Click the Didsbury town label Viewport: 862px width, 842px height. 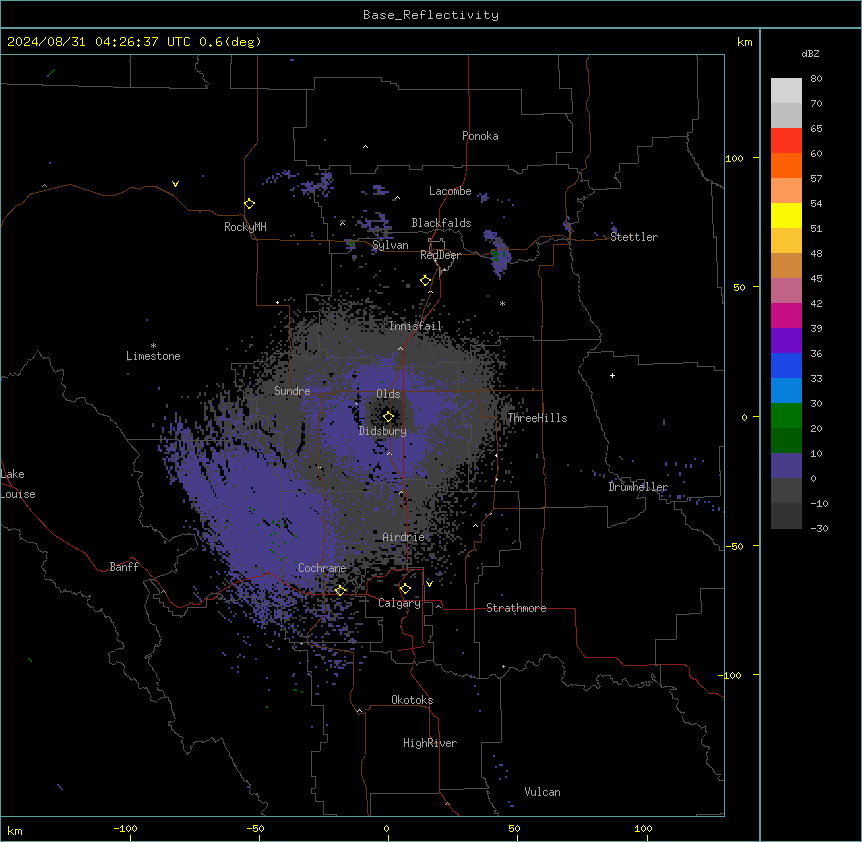click(383, 431)
